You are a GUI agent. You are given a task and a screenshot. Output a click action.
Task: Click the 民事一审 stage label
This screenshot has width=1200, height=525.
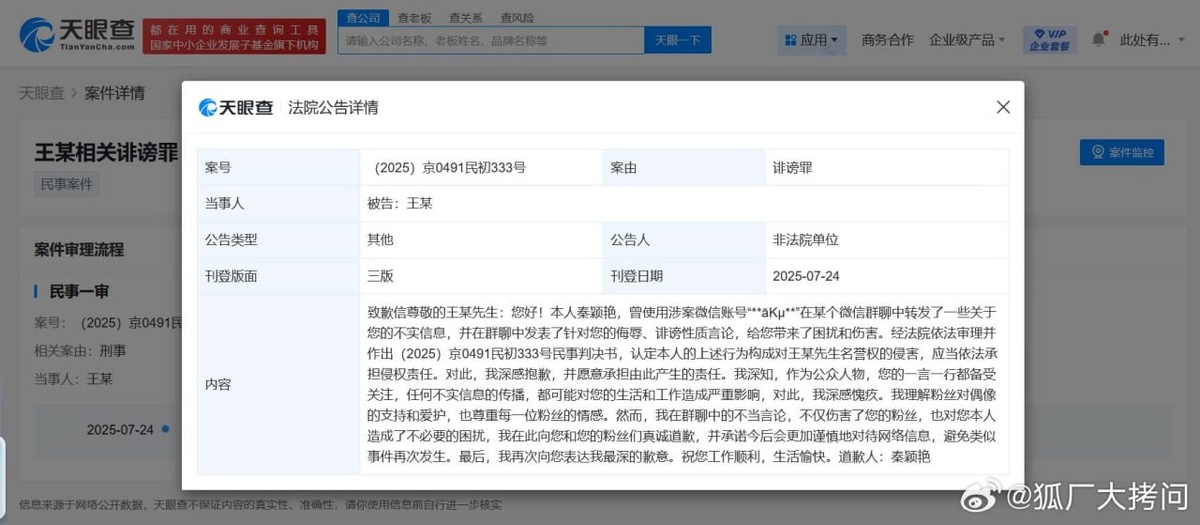79,291
